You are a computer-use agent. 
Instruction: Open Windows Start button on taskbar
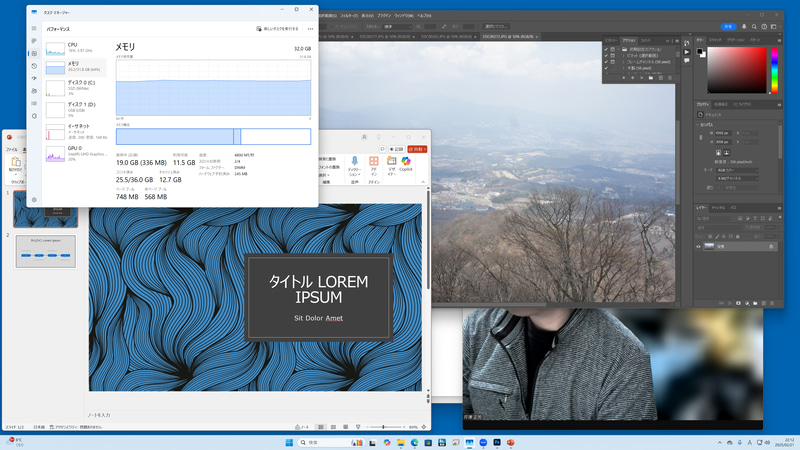(x=289, y=442)
